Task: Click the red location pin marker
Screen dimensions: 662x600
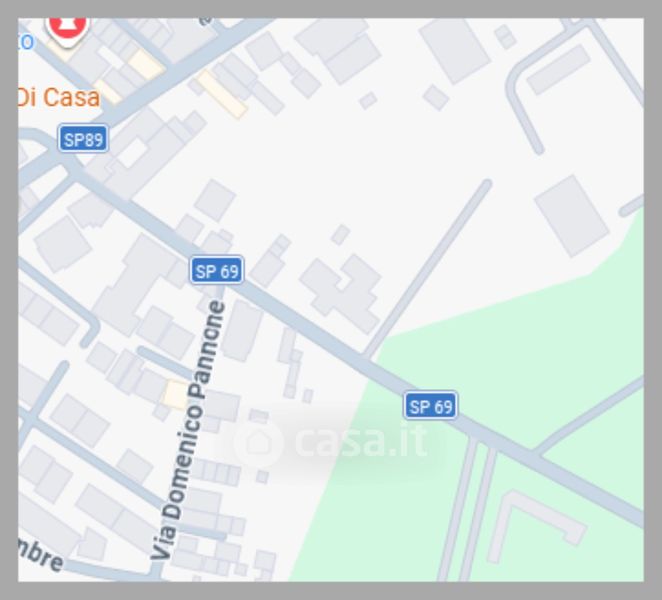Action: [x=68, y=29]
